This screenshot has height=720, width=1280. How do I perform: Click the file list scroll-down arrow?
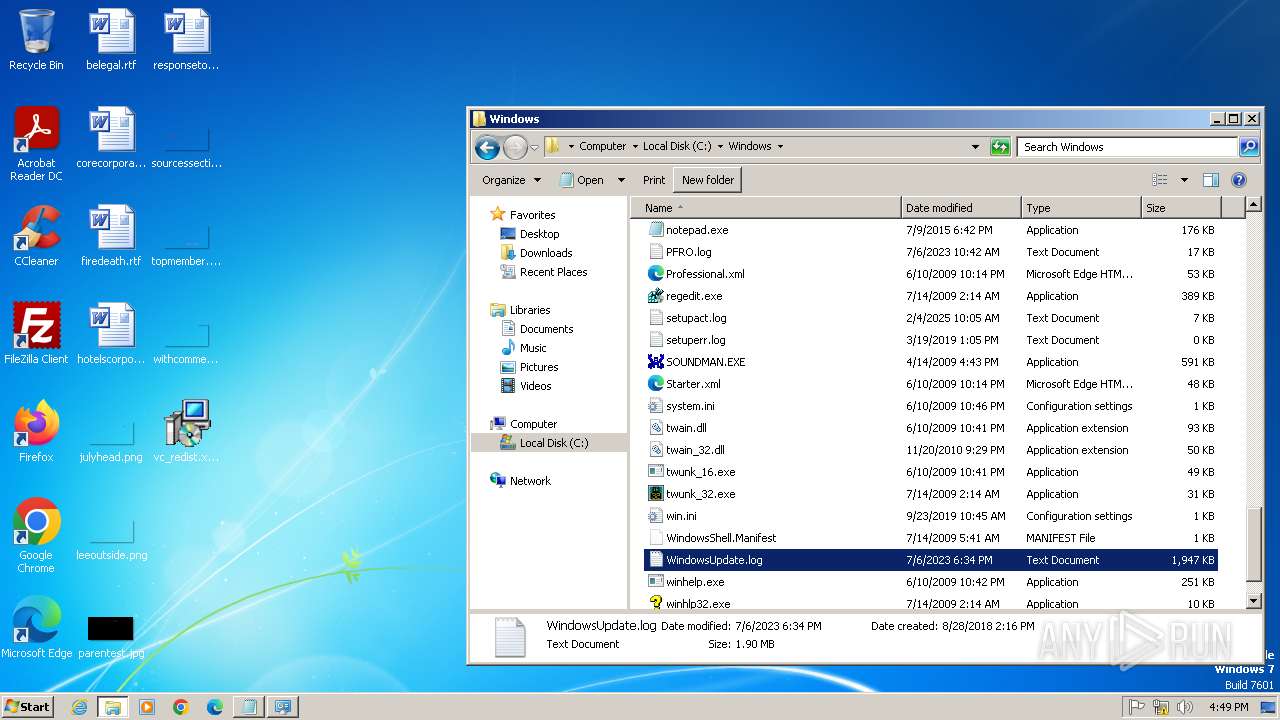point(1254,601)
